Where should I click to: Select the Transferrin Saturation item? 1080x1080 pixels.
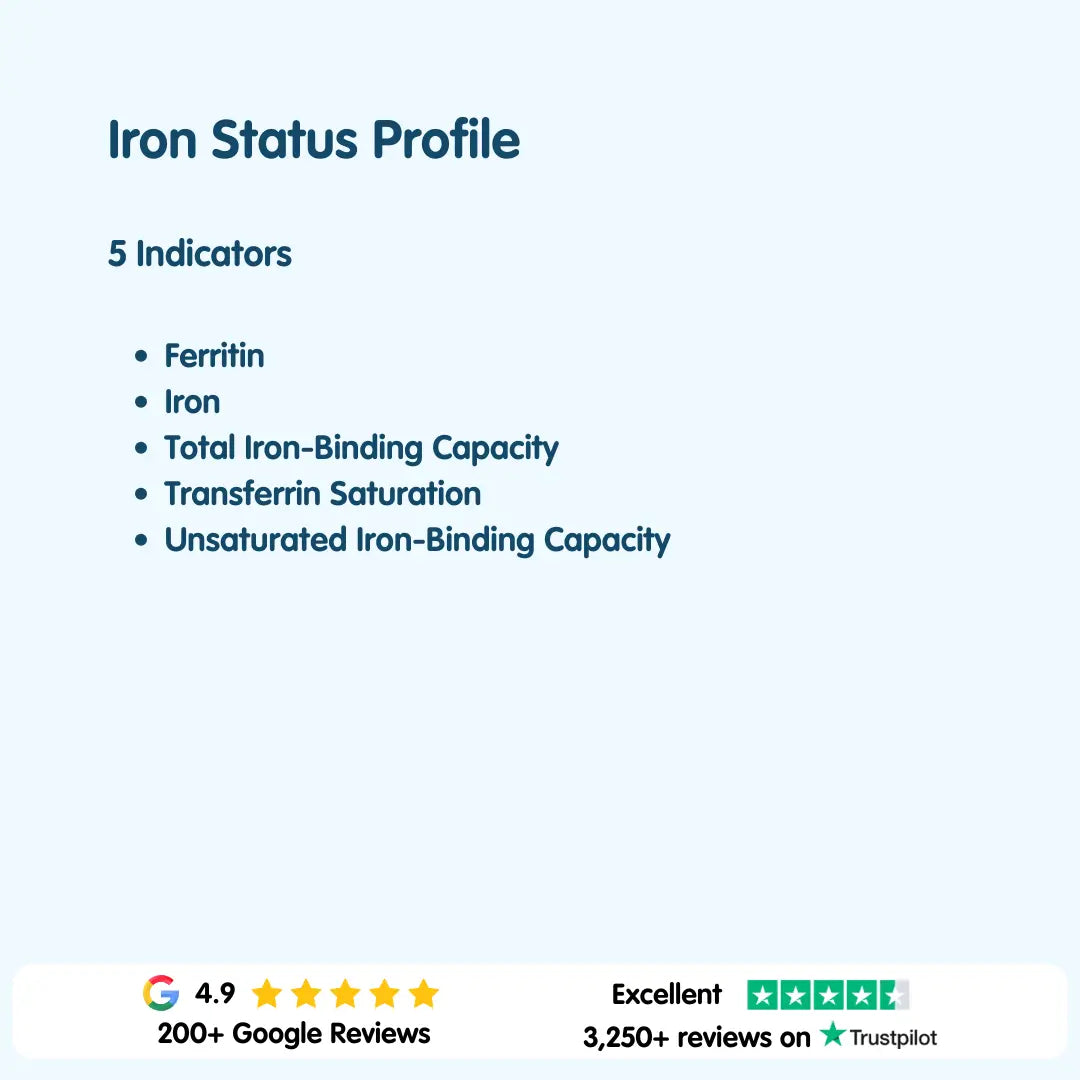(322, 494)
